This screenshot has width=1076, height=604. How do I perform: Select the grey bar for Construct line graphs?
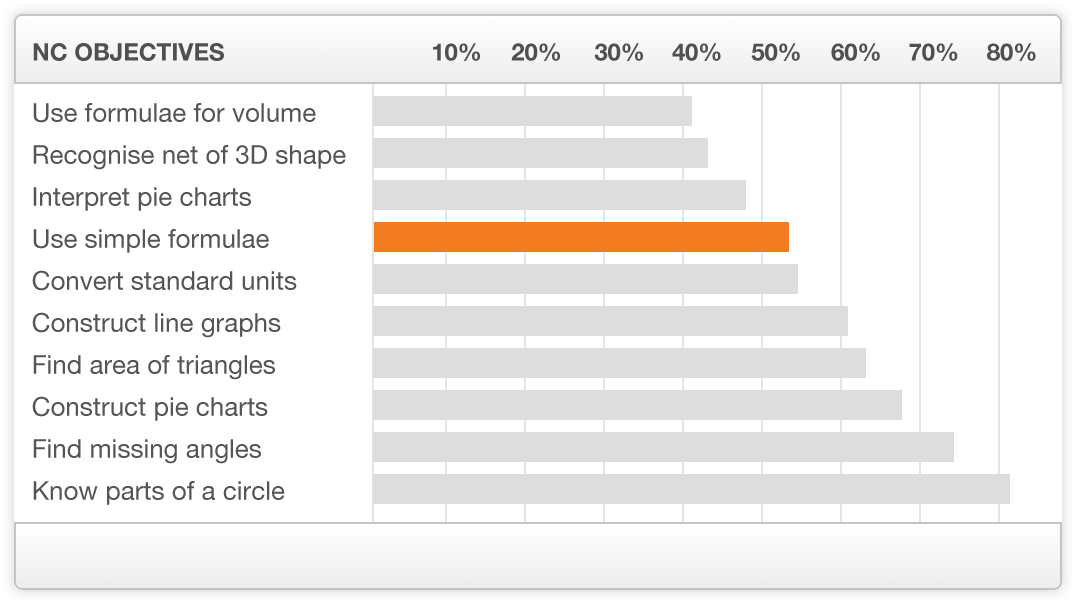point(610,321)
